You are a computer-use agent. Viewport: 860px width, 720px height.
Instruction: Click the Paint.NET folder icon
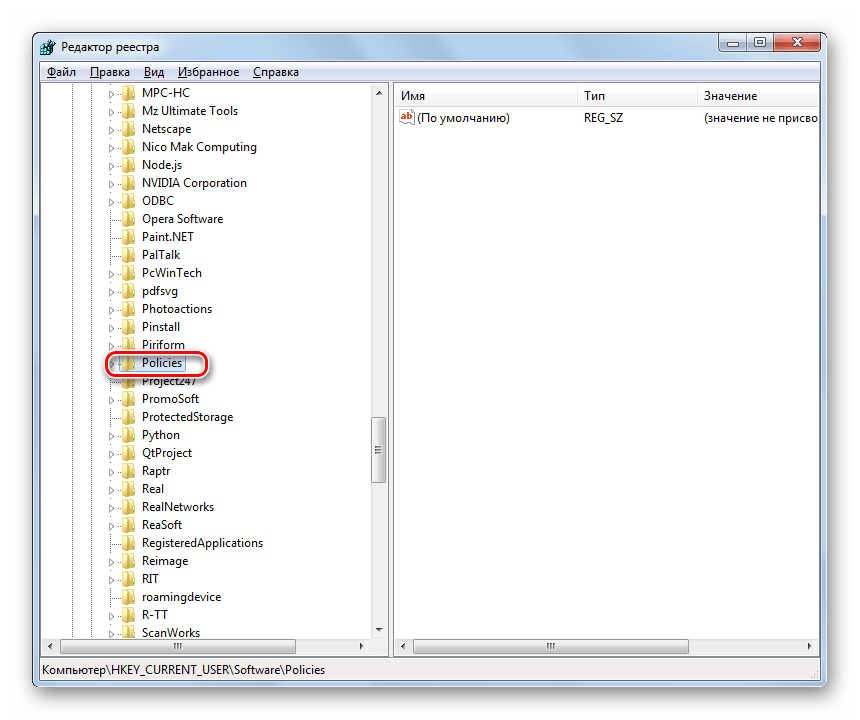click(129, 237)
